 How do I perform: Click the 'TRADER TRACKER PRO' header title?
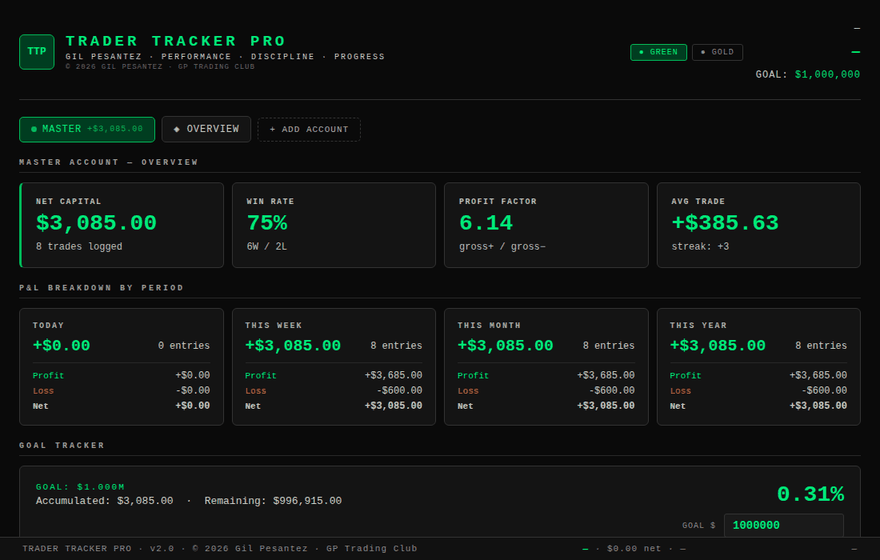pyautogui.click(x=176, y=41)
